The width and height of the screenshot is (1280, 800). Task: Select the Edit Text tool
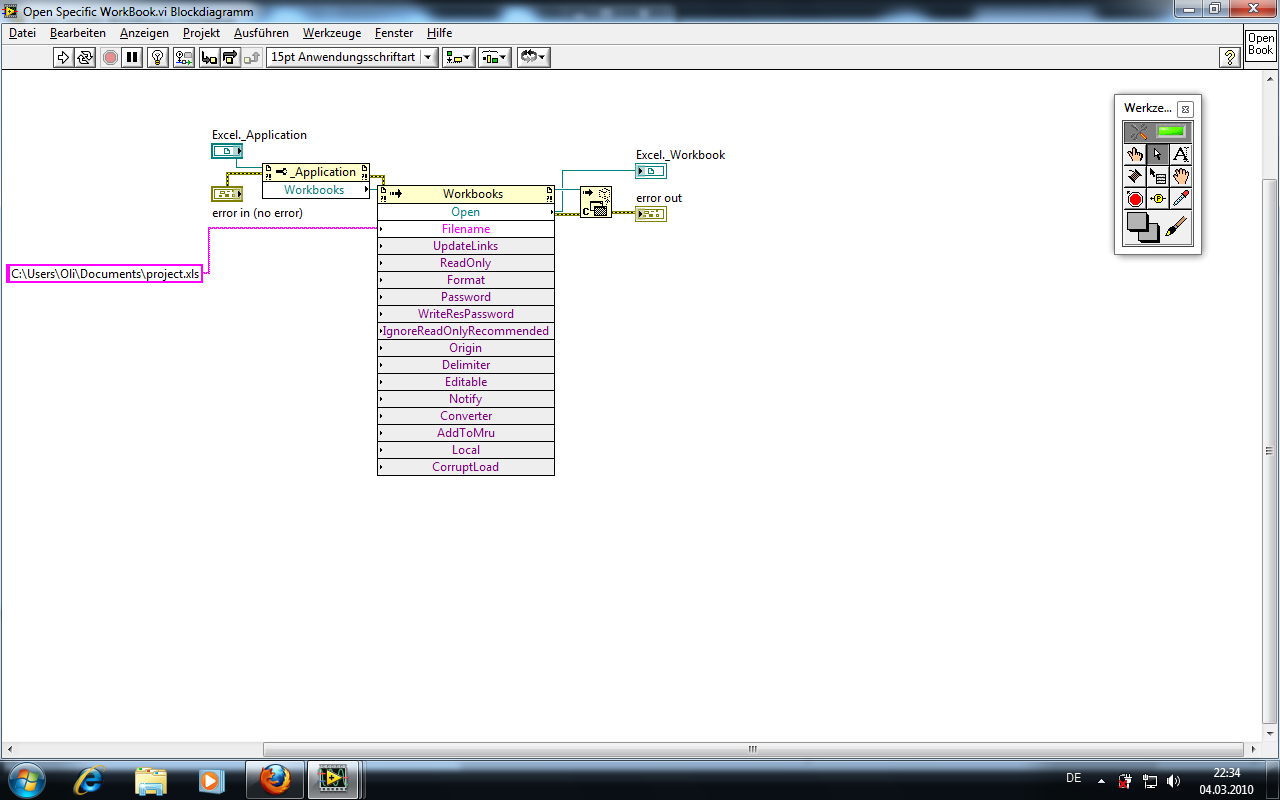click(x=1181, y=154)
